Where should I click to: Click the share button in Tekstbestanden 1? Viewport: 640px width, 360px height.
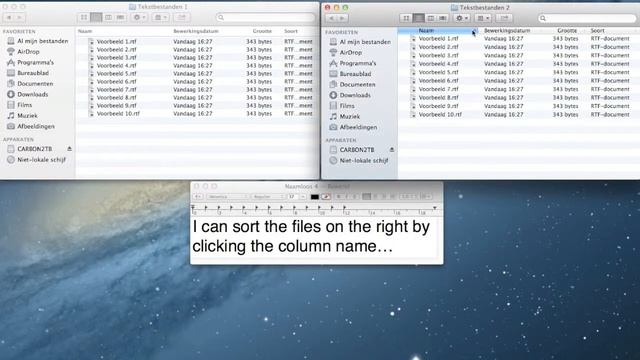point(182,17)
